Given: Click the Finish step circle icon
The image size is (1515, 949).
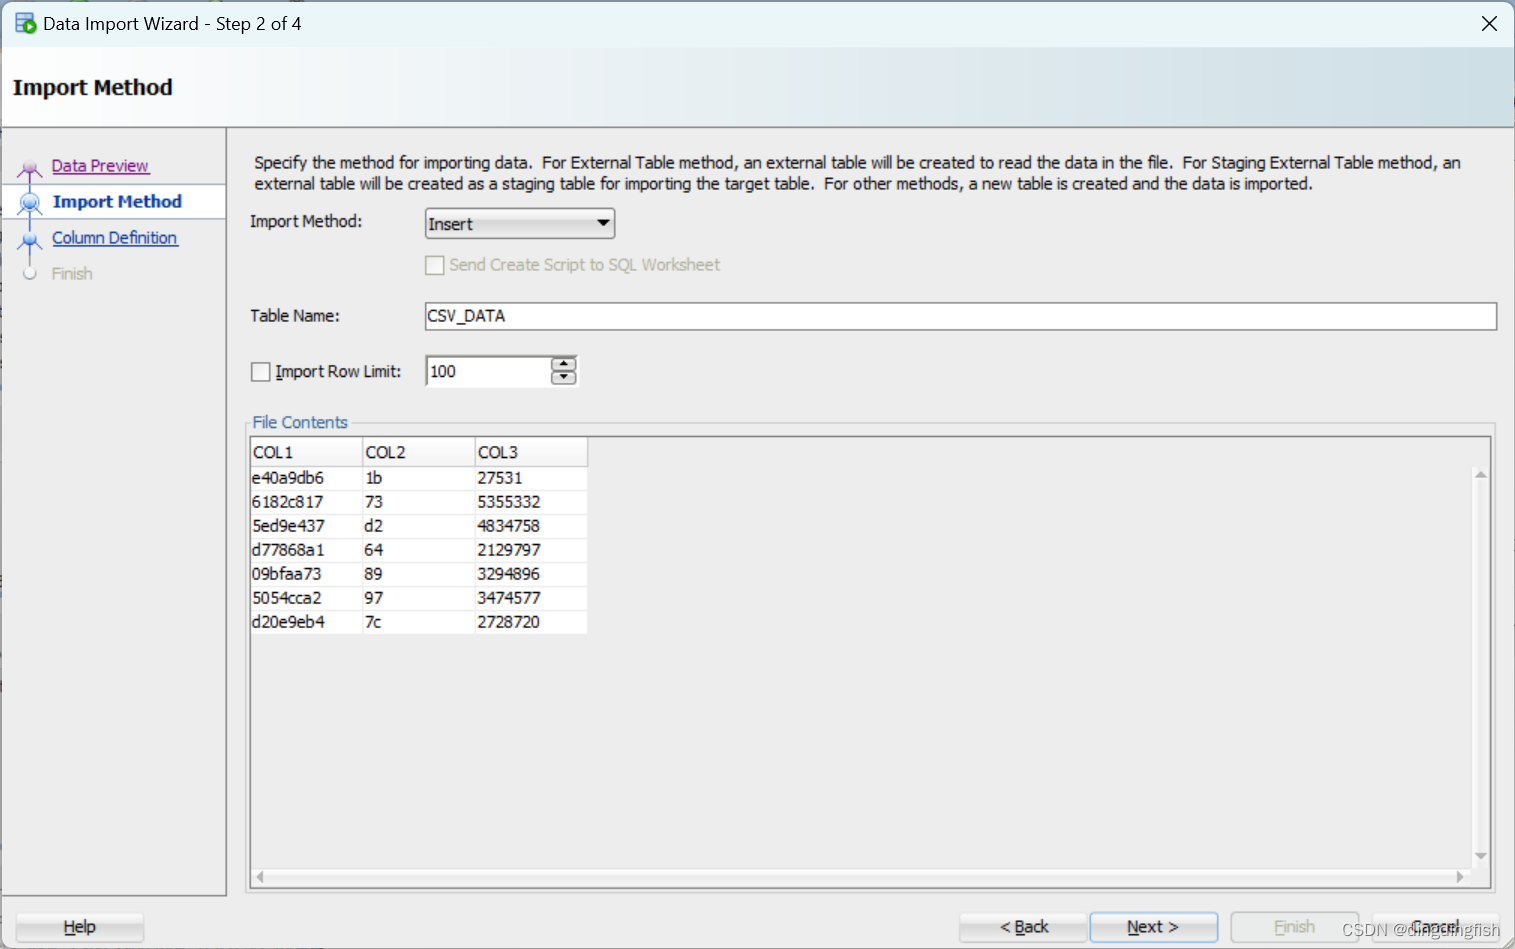Looking at the screenshot, I should pos(30,273).
